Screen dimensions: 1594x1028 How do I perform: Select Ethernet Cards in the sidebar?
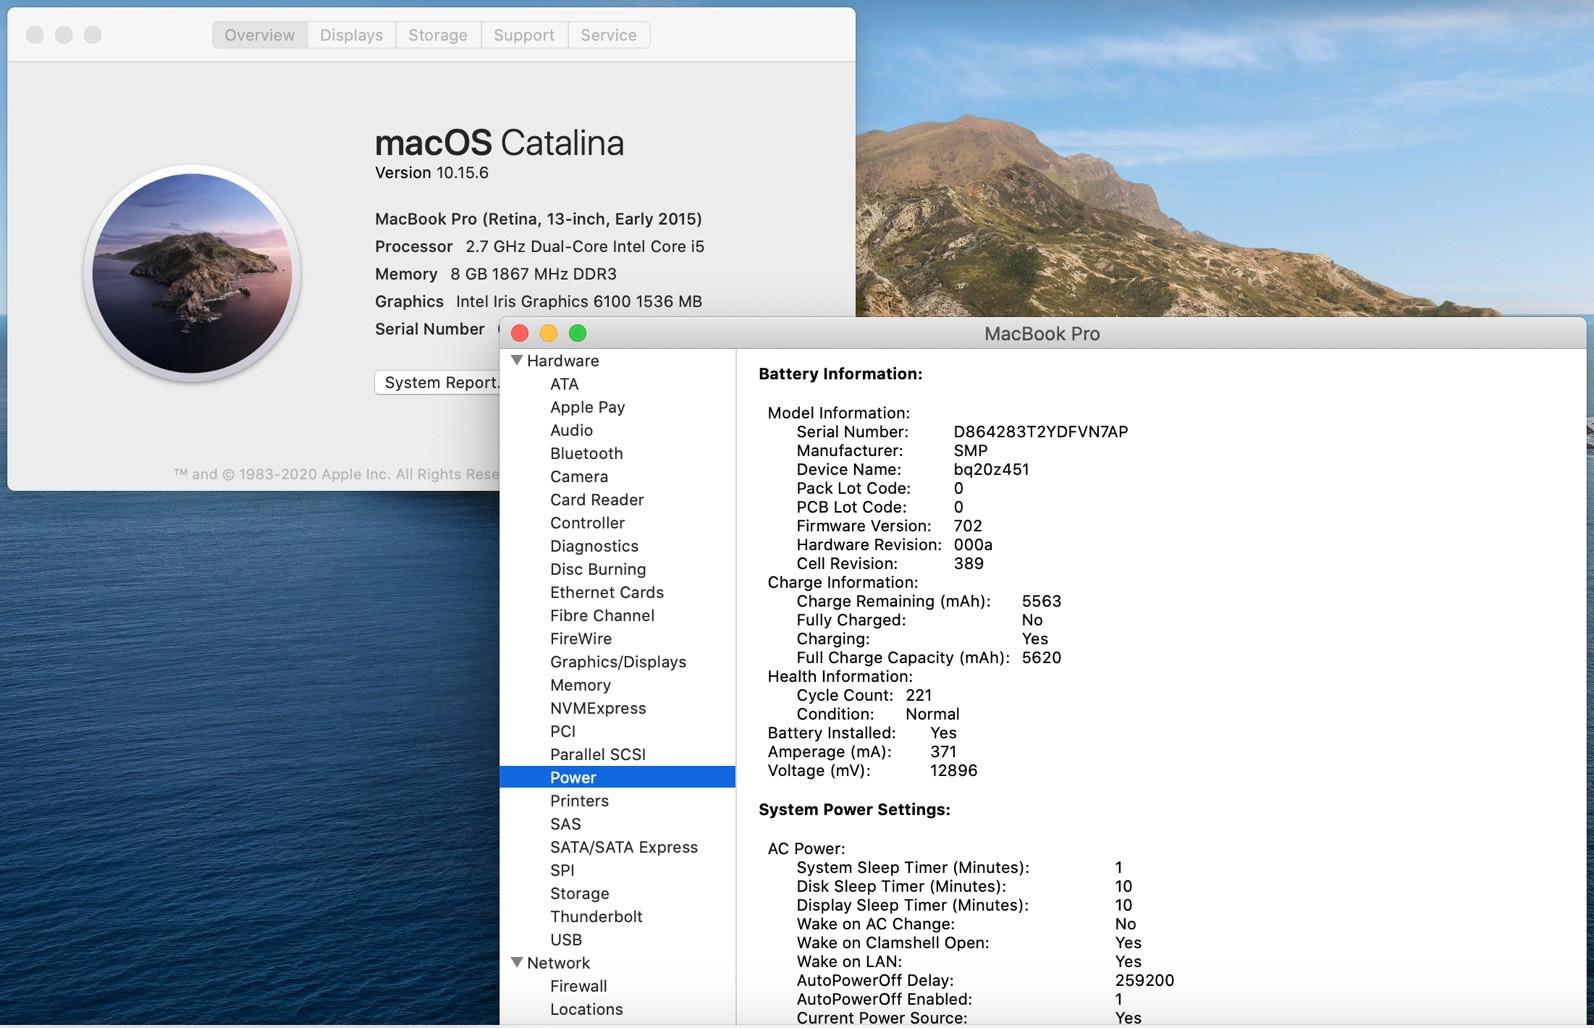pos(607,592)
